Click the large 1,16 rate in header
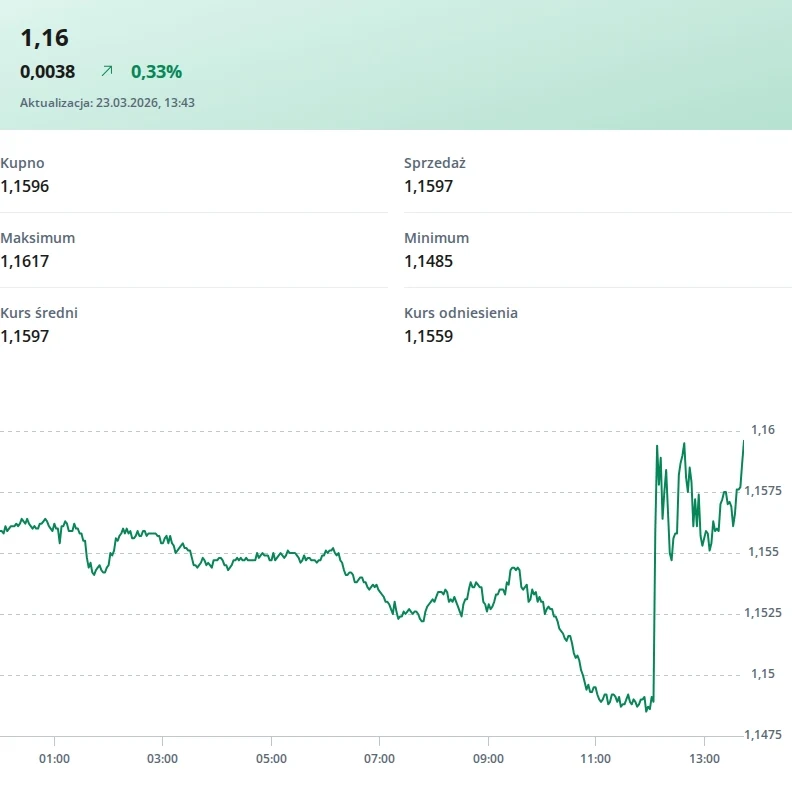792x790 pixels. click(44, 38)
